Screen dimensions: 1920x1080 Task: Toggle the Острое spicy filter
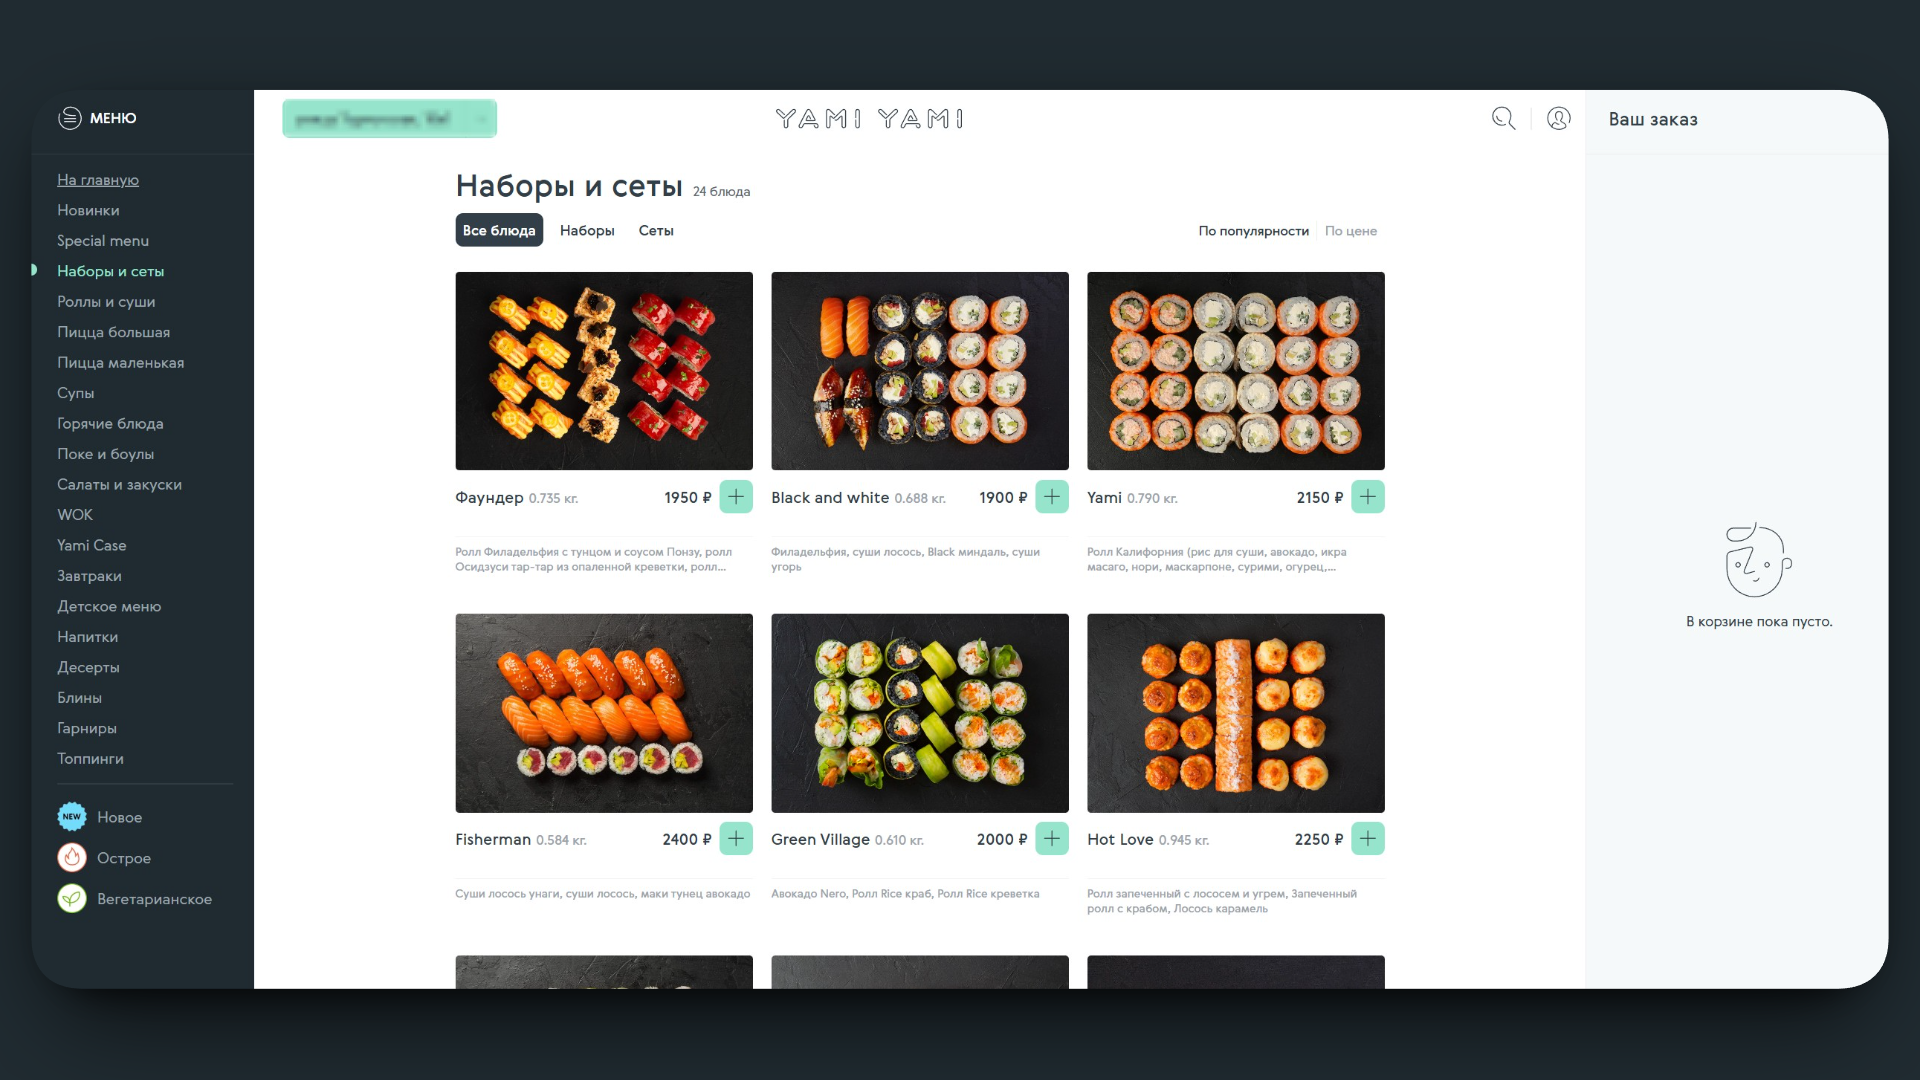[x=104, y=858]
